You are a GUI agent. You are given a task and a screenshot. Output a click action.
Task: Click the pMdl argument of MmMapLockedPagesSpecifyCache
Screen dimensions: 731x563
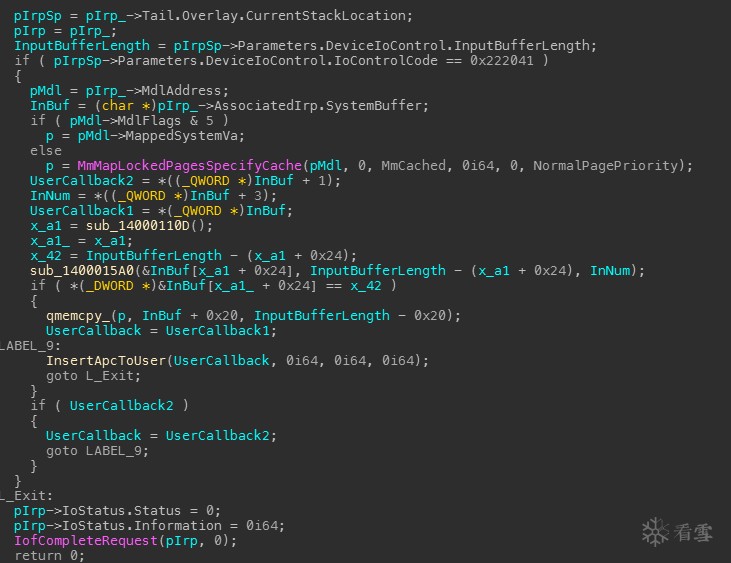[325, 165]
